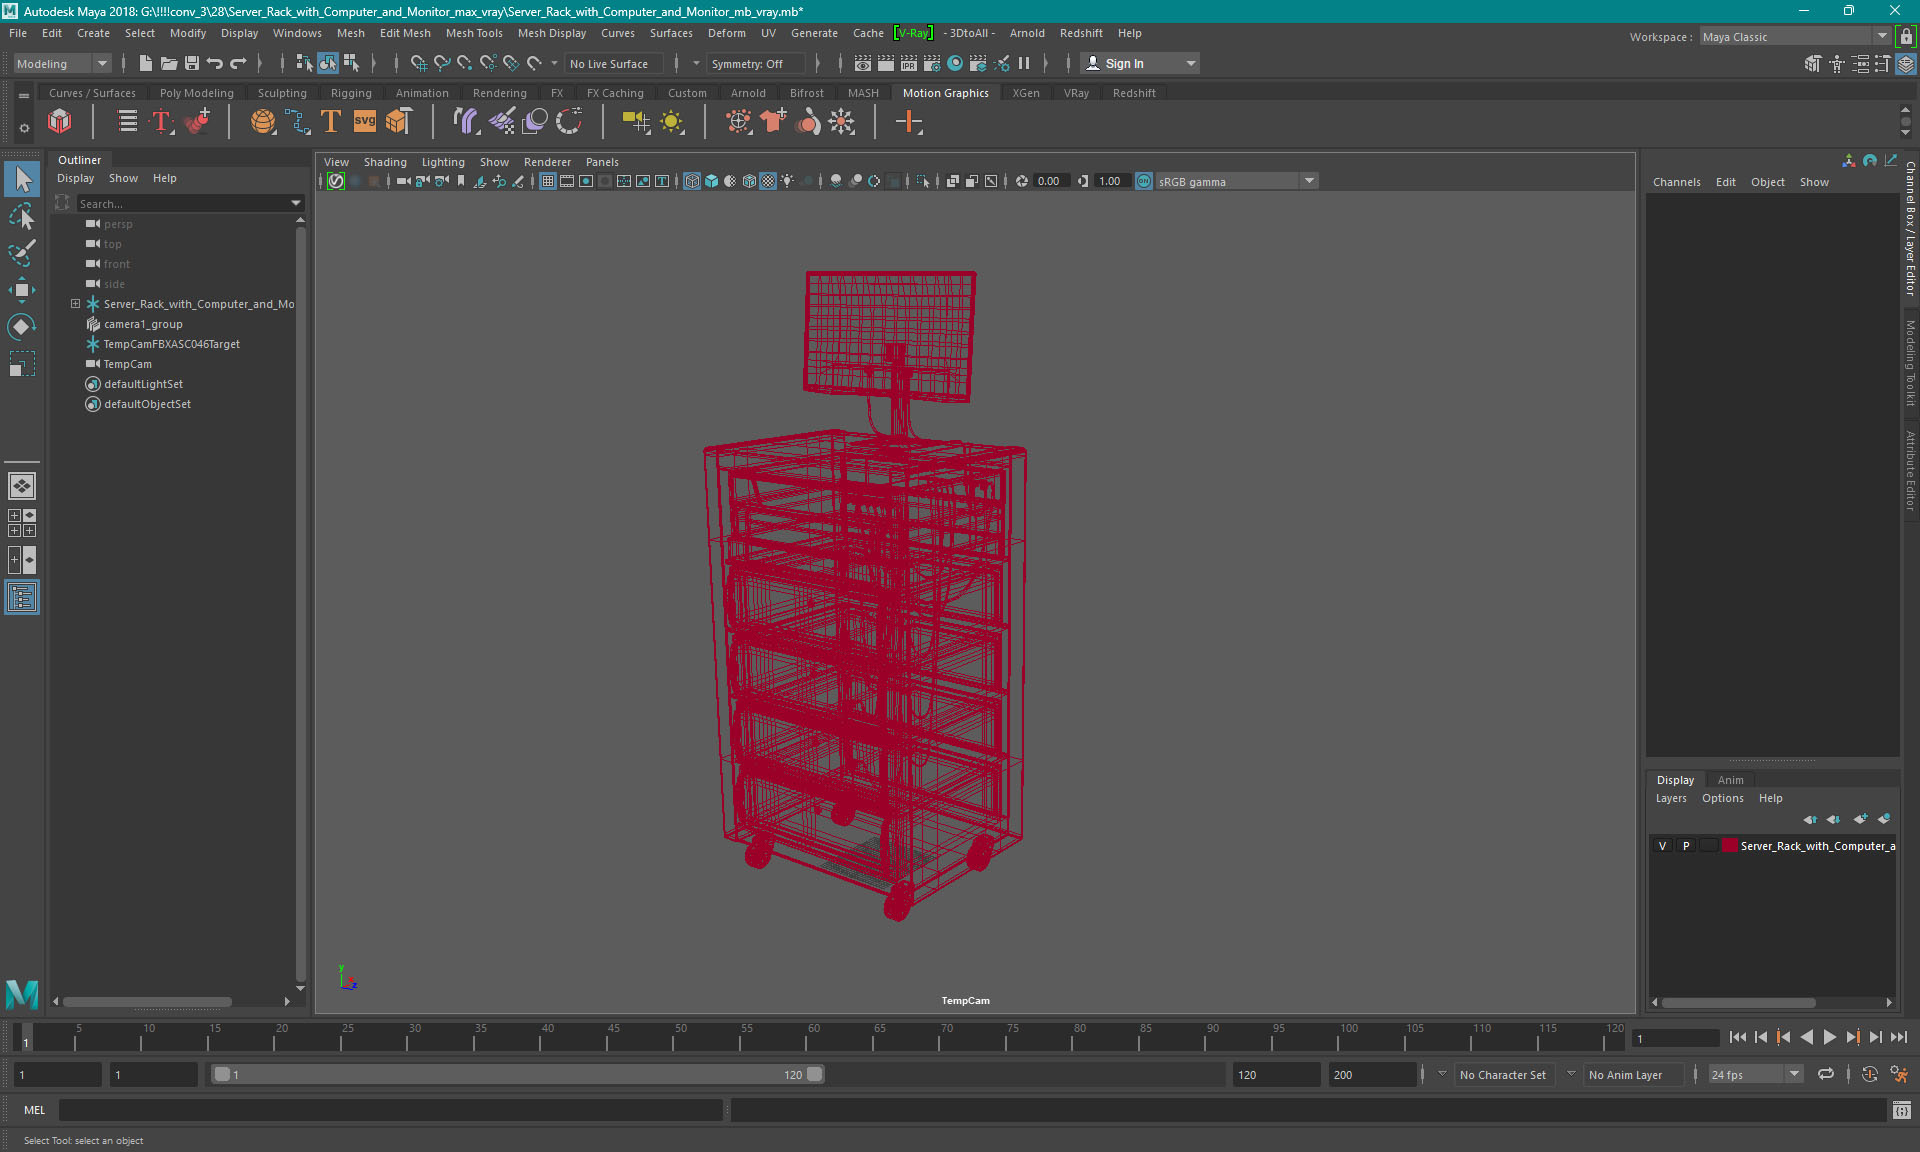Viewport: 1920px width, 1152px height.
Task: Click the pause IPR render icon
Action: click(1024, 63)
